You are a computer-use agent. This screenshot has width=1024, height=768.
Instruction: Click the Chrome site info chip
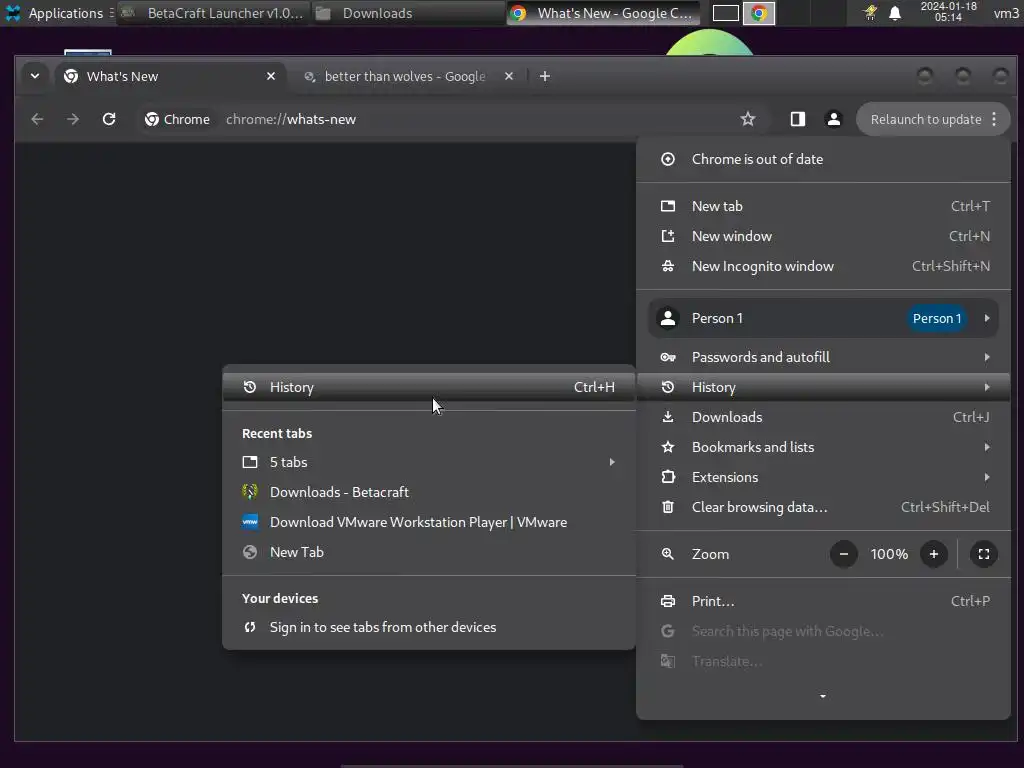[178, 120]
